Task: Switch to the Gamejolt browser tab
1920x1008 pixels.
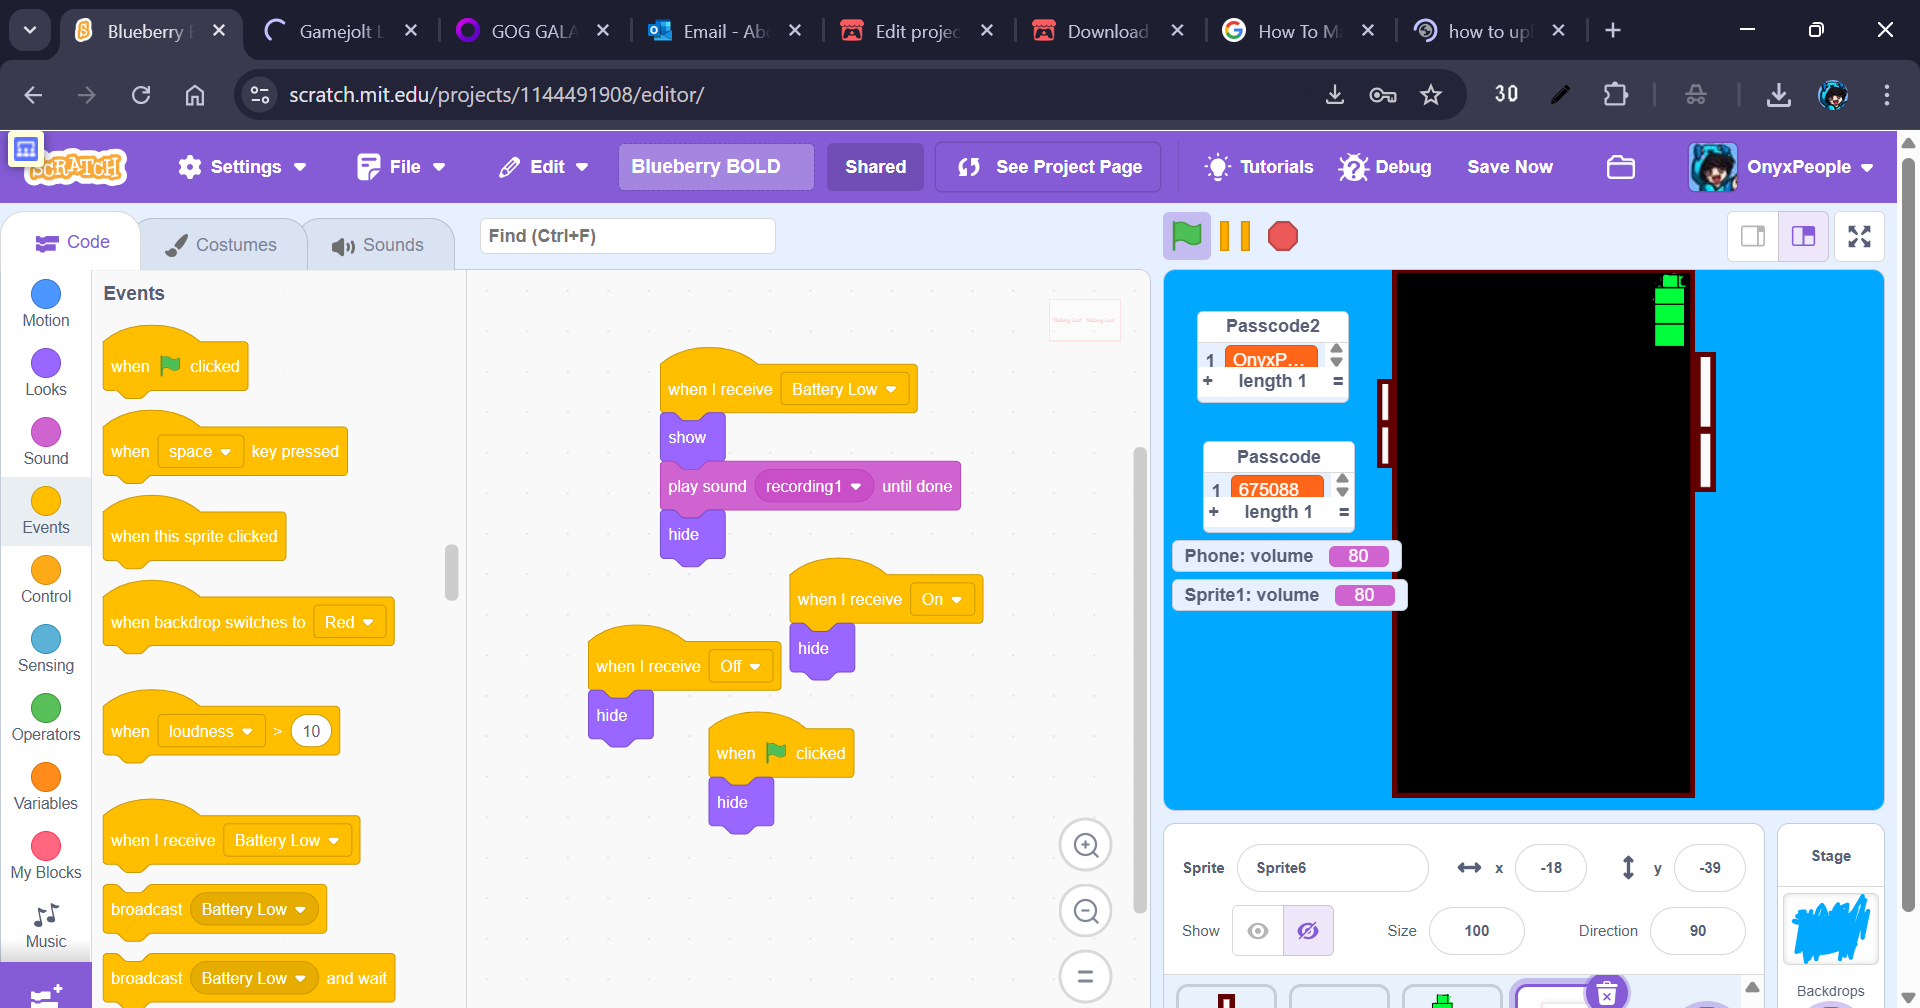Action: pyautogui.click(x=340, y=31)
